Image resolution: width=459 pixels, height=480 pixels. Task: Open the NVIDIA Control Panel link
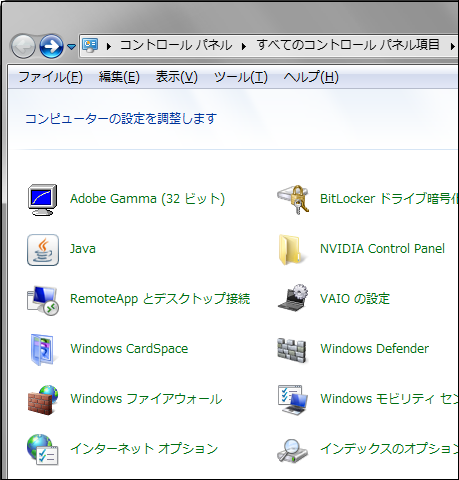point(382,249)
